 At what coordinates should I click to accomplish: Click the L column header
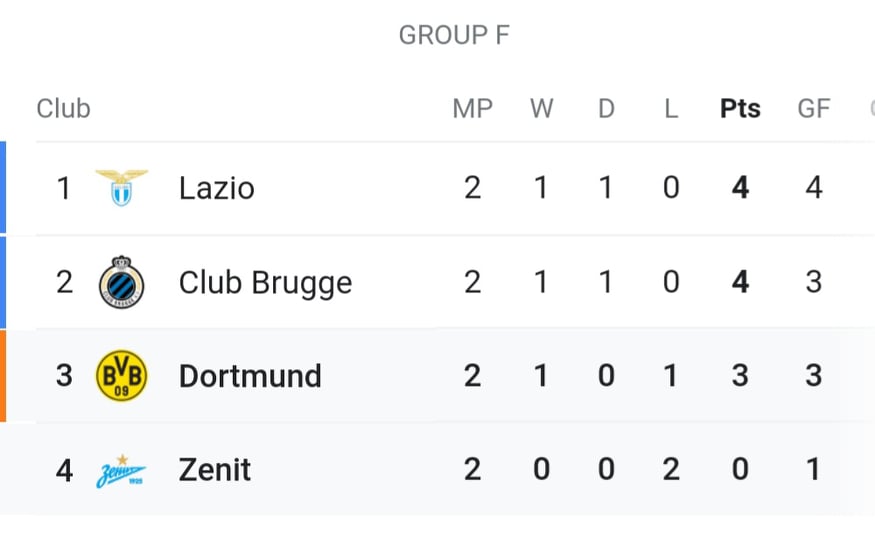coord(671,108)
